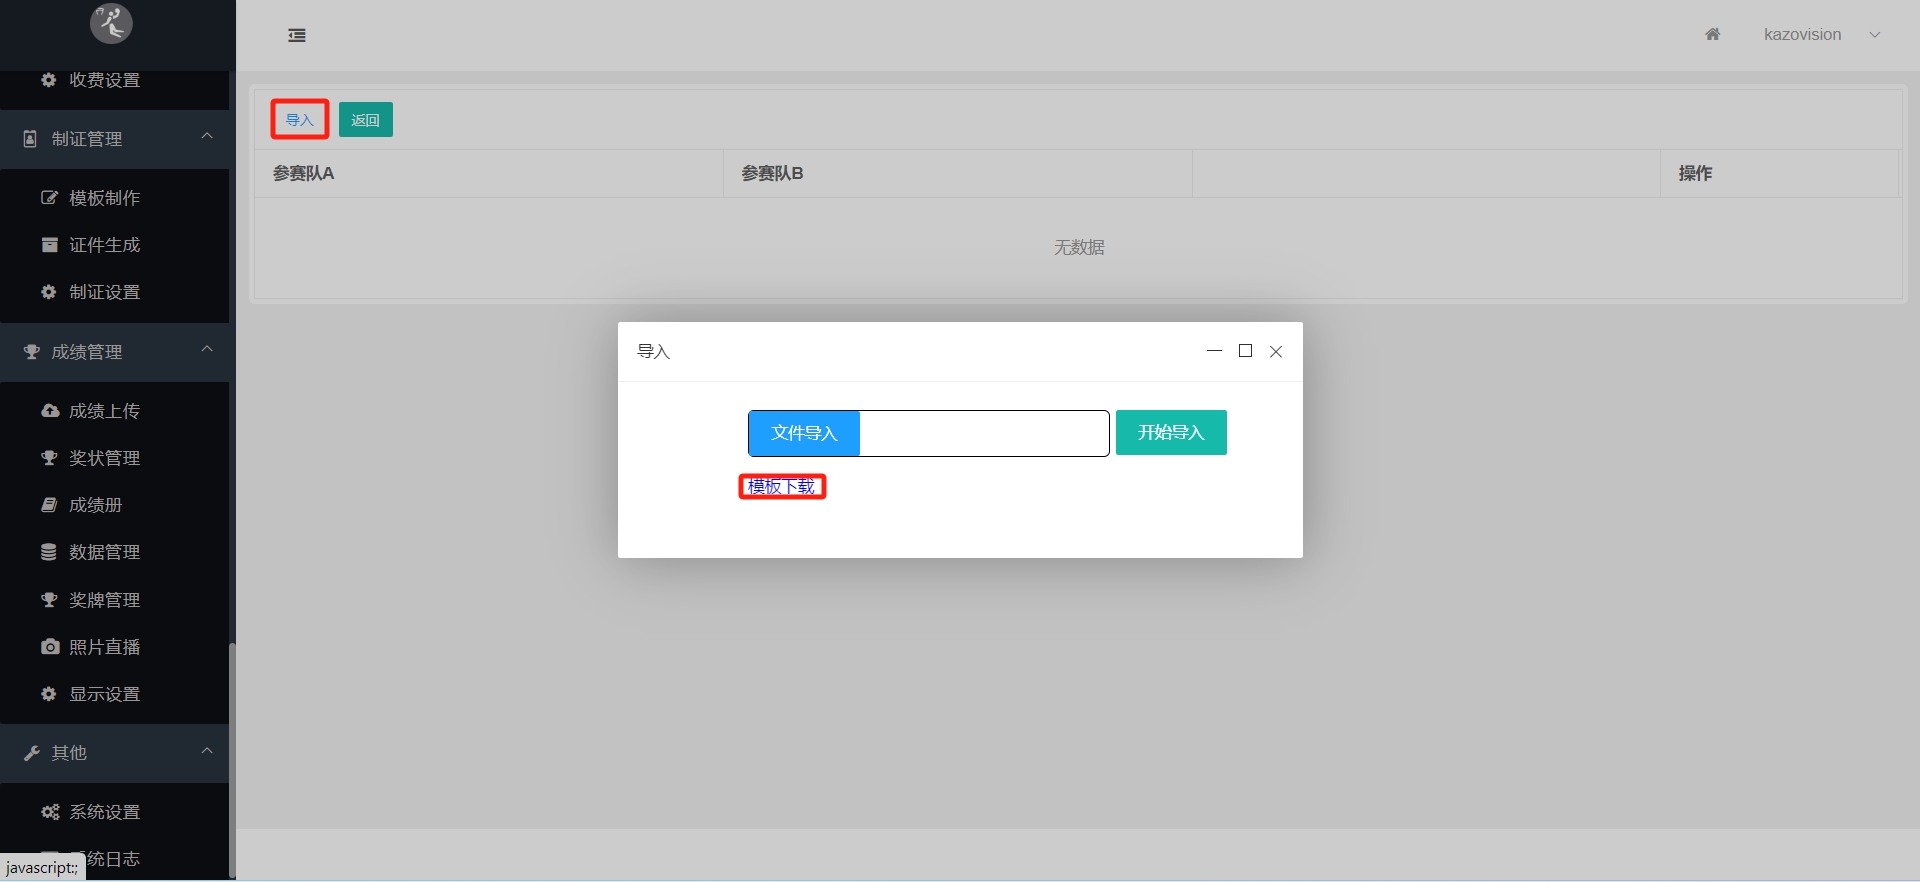Viewport: 1920px width, 882px height.
Task: Click the empty file name input field
Action: pos(983,433)
